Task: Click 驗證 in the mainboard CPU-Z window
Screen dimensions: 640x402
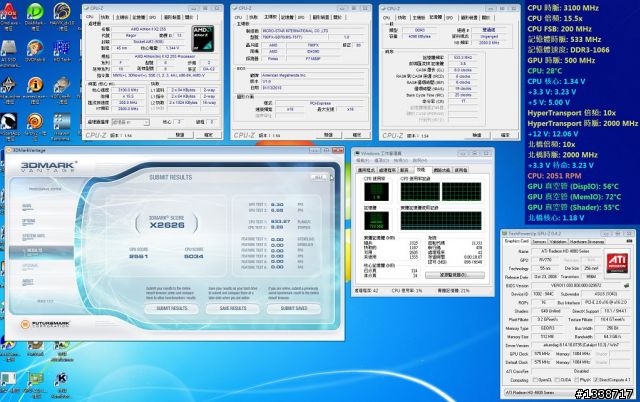Action: [x=328, y=135]
